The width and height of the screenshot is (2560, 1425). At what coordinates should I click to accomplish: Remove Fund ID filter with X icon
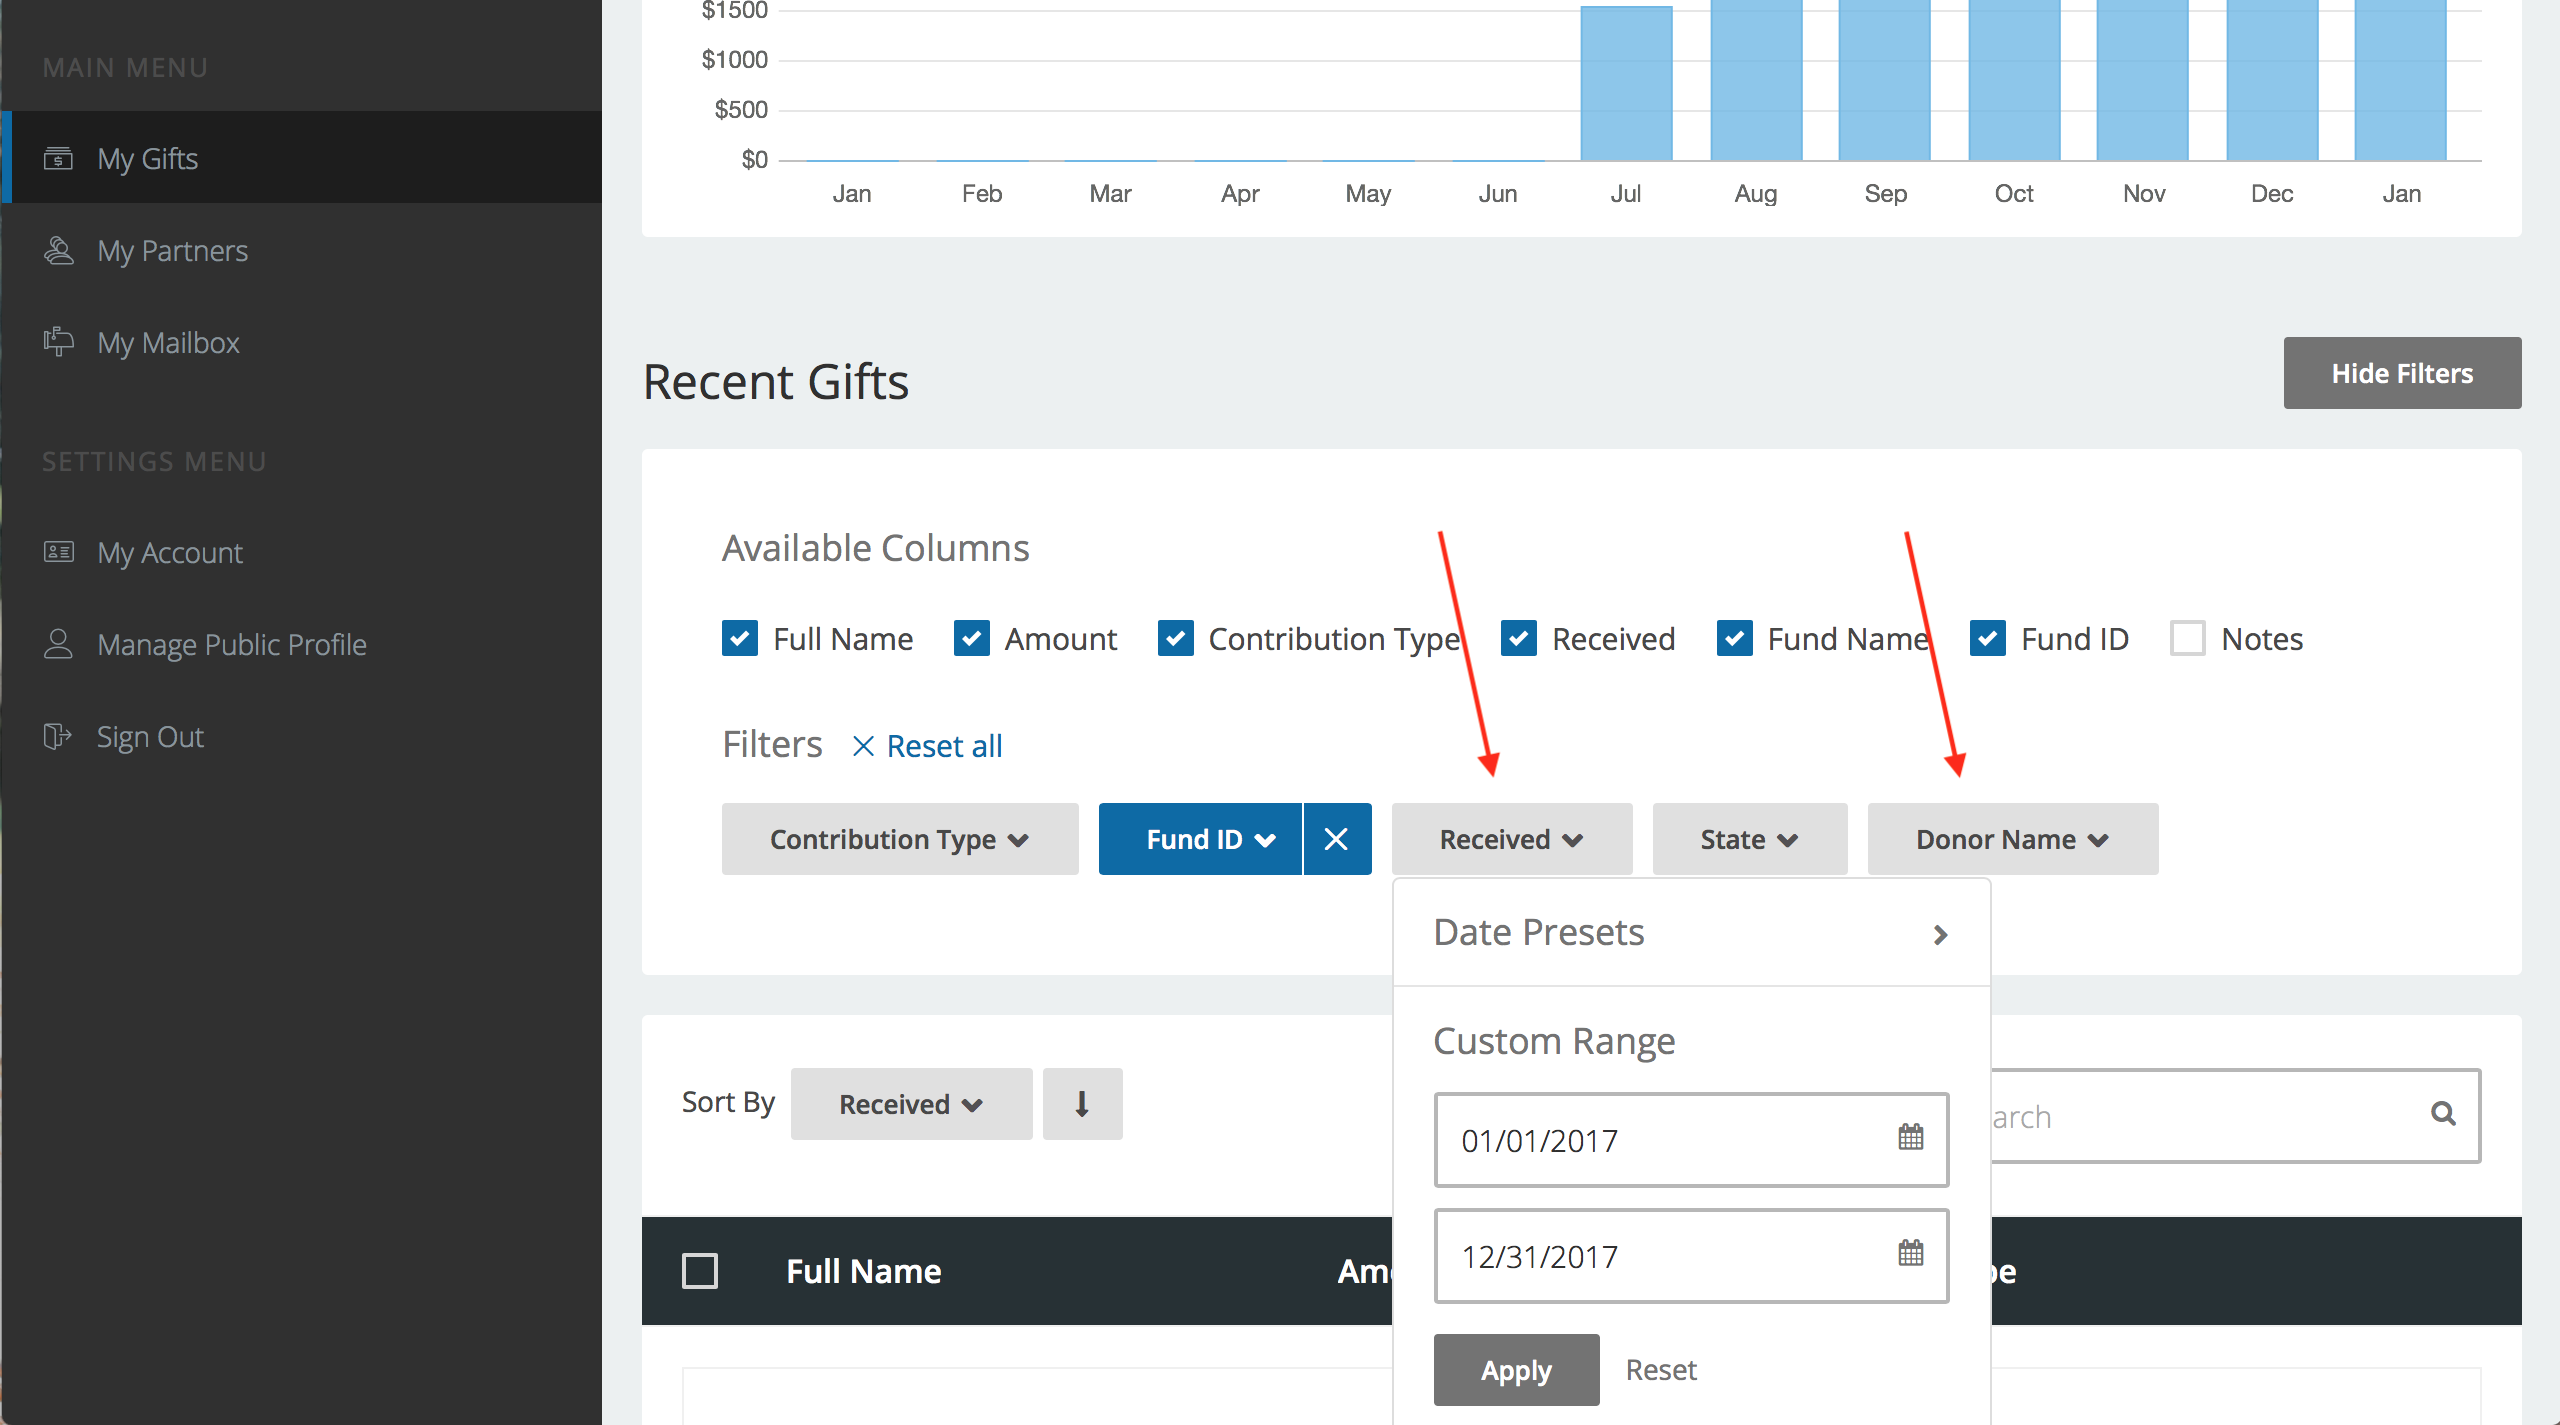1336,839
